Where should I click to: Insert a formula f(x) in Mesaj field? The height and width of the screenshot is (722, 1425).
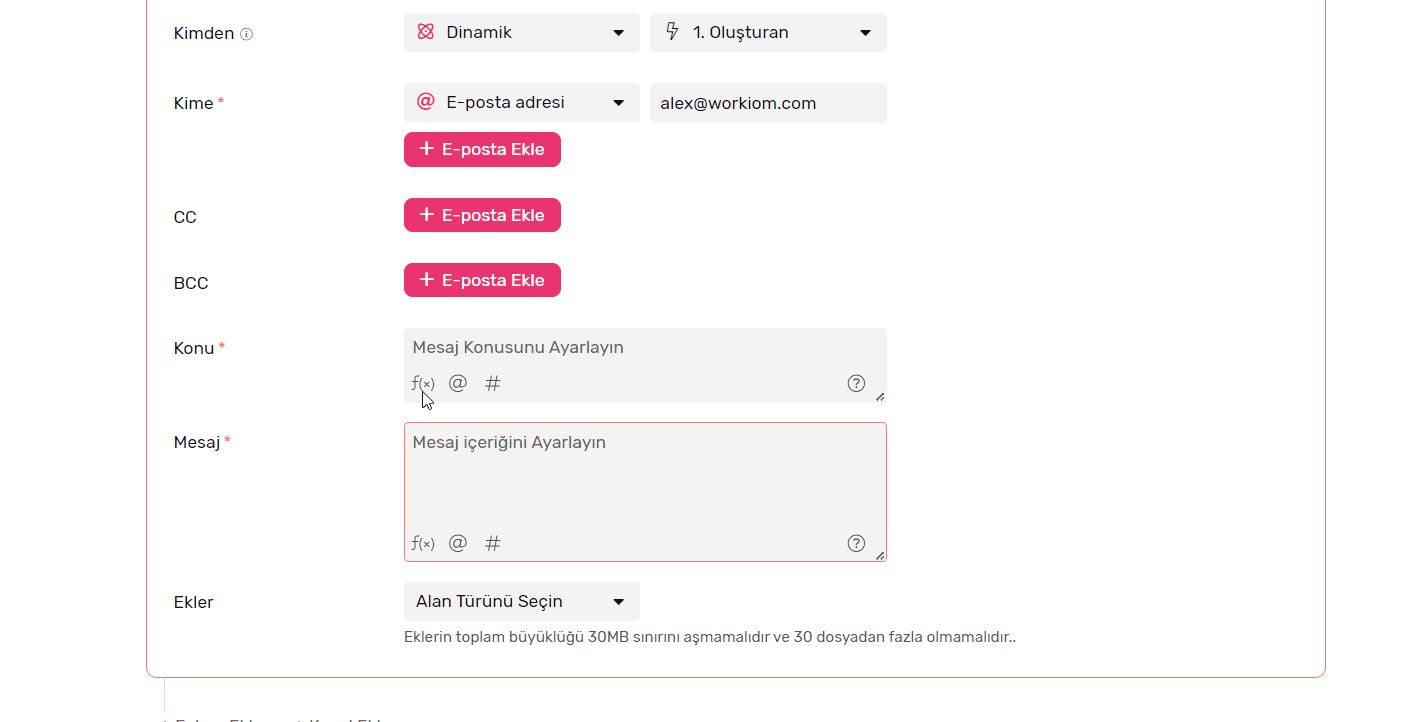click(x=423, y=543)
